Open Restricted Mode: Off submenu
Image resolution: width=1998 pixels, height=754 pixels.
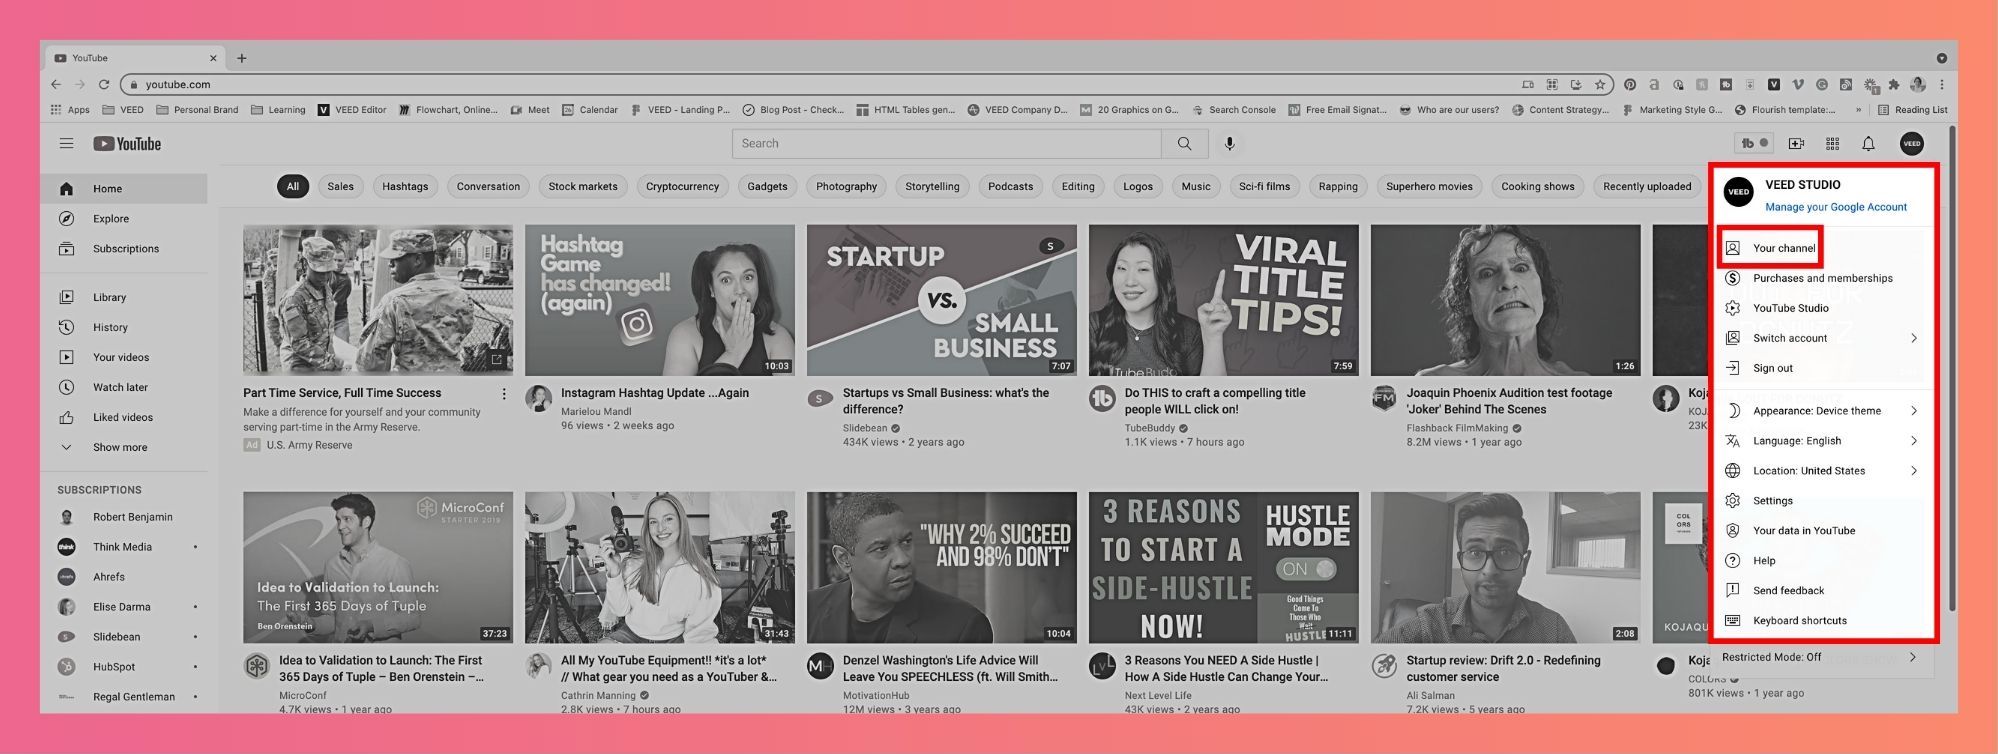click(1823, 658)
